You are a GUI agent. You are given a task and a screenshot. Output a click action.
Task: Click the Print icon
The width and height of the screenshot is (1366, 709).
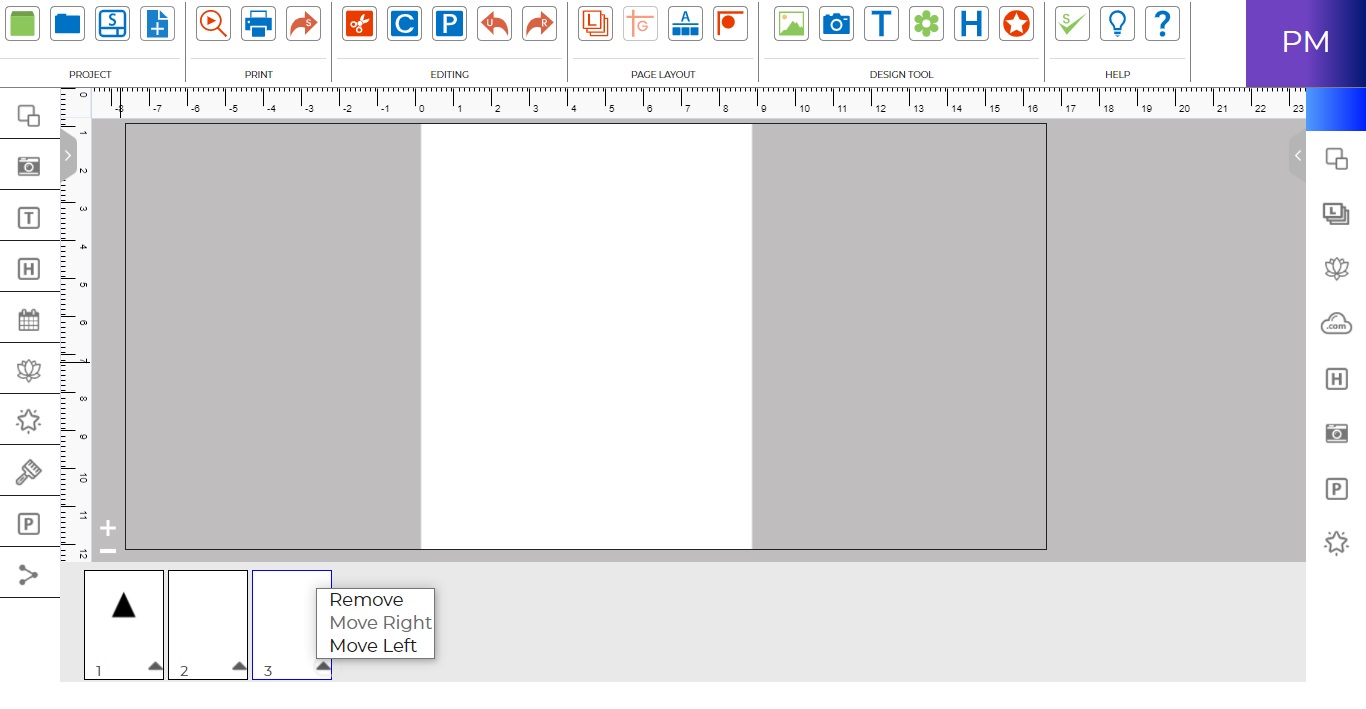pyautogui.click(x=258, y=23)
